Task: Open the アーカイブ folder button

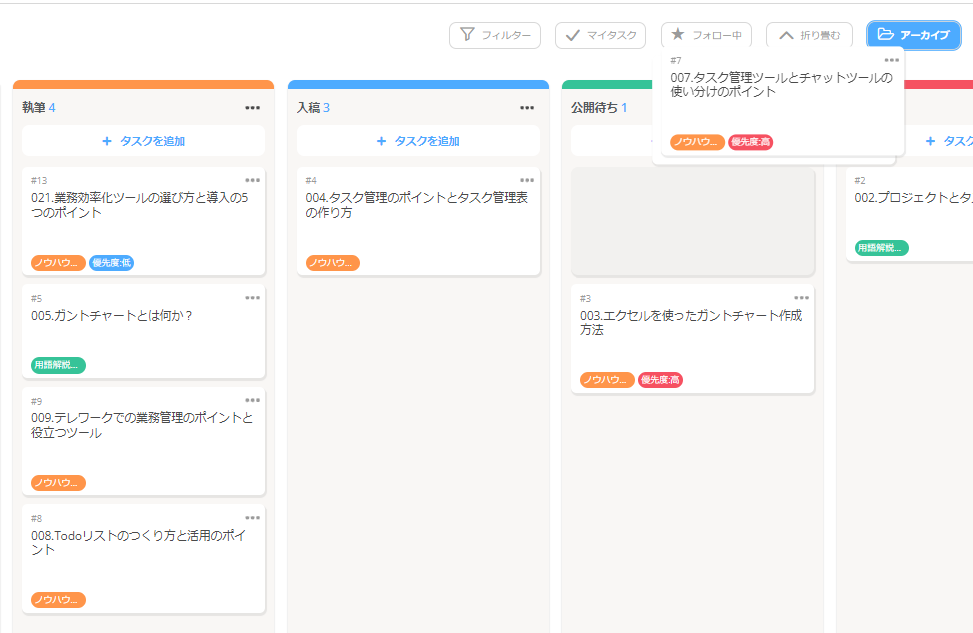Action: [x=913, y=35]
